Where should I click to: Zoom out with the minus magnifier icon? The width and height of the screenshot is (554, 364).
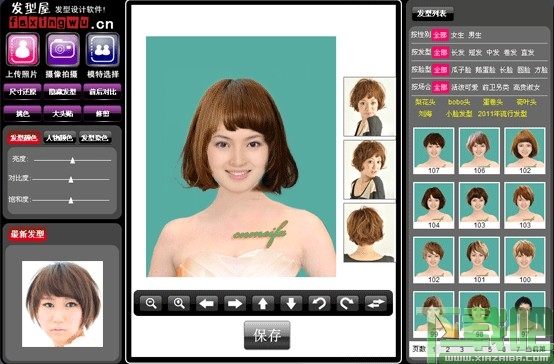151,303
